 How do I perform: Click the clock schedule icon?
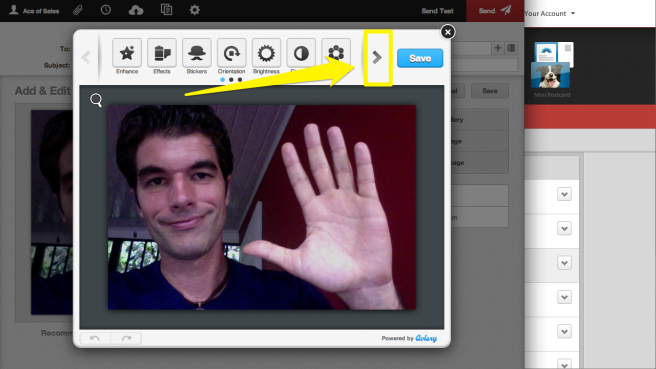click(106, 10)
